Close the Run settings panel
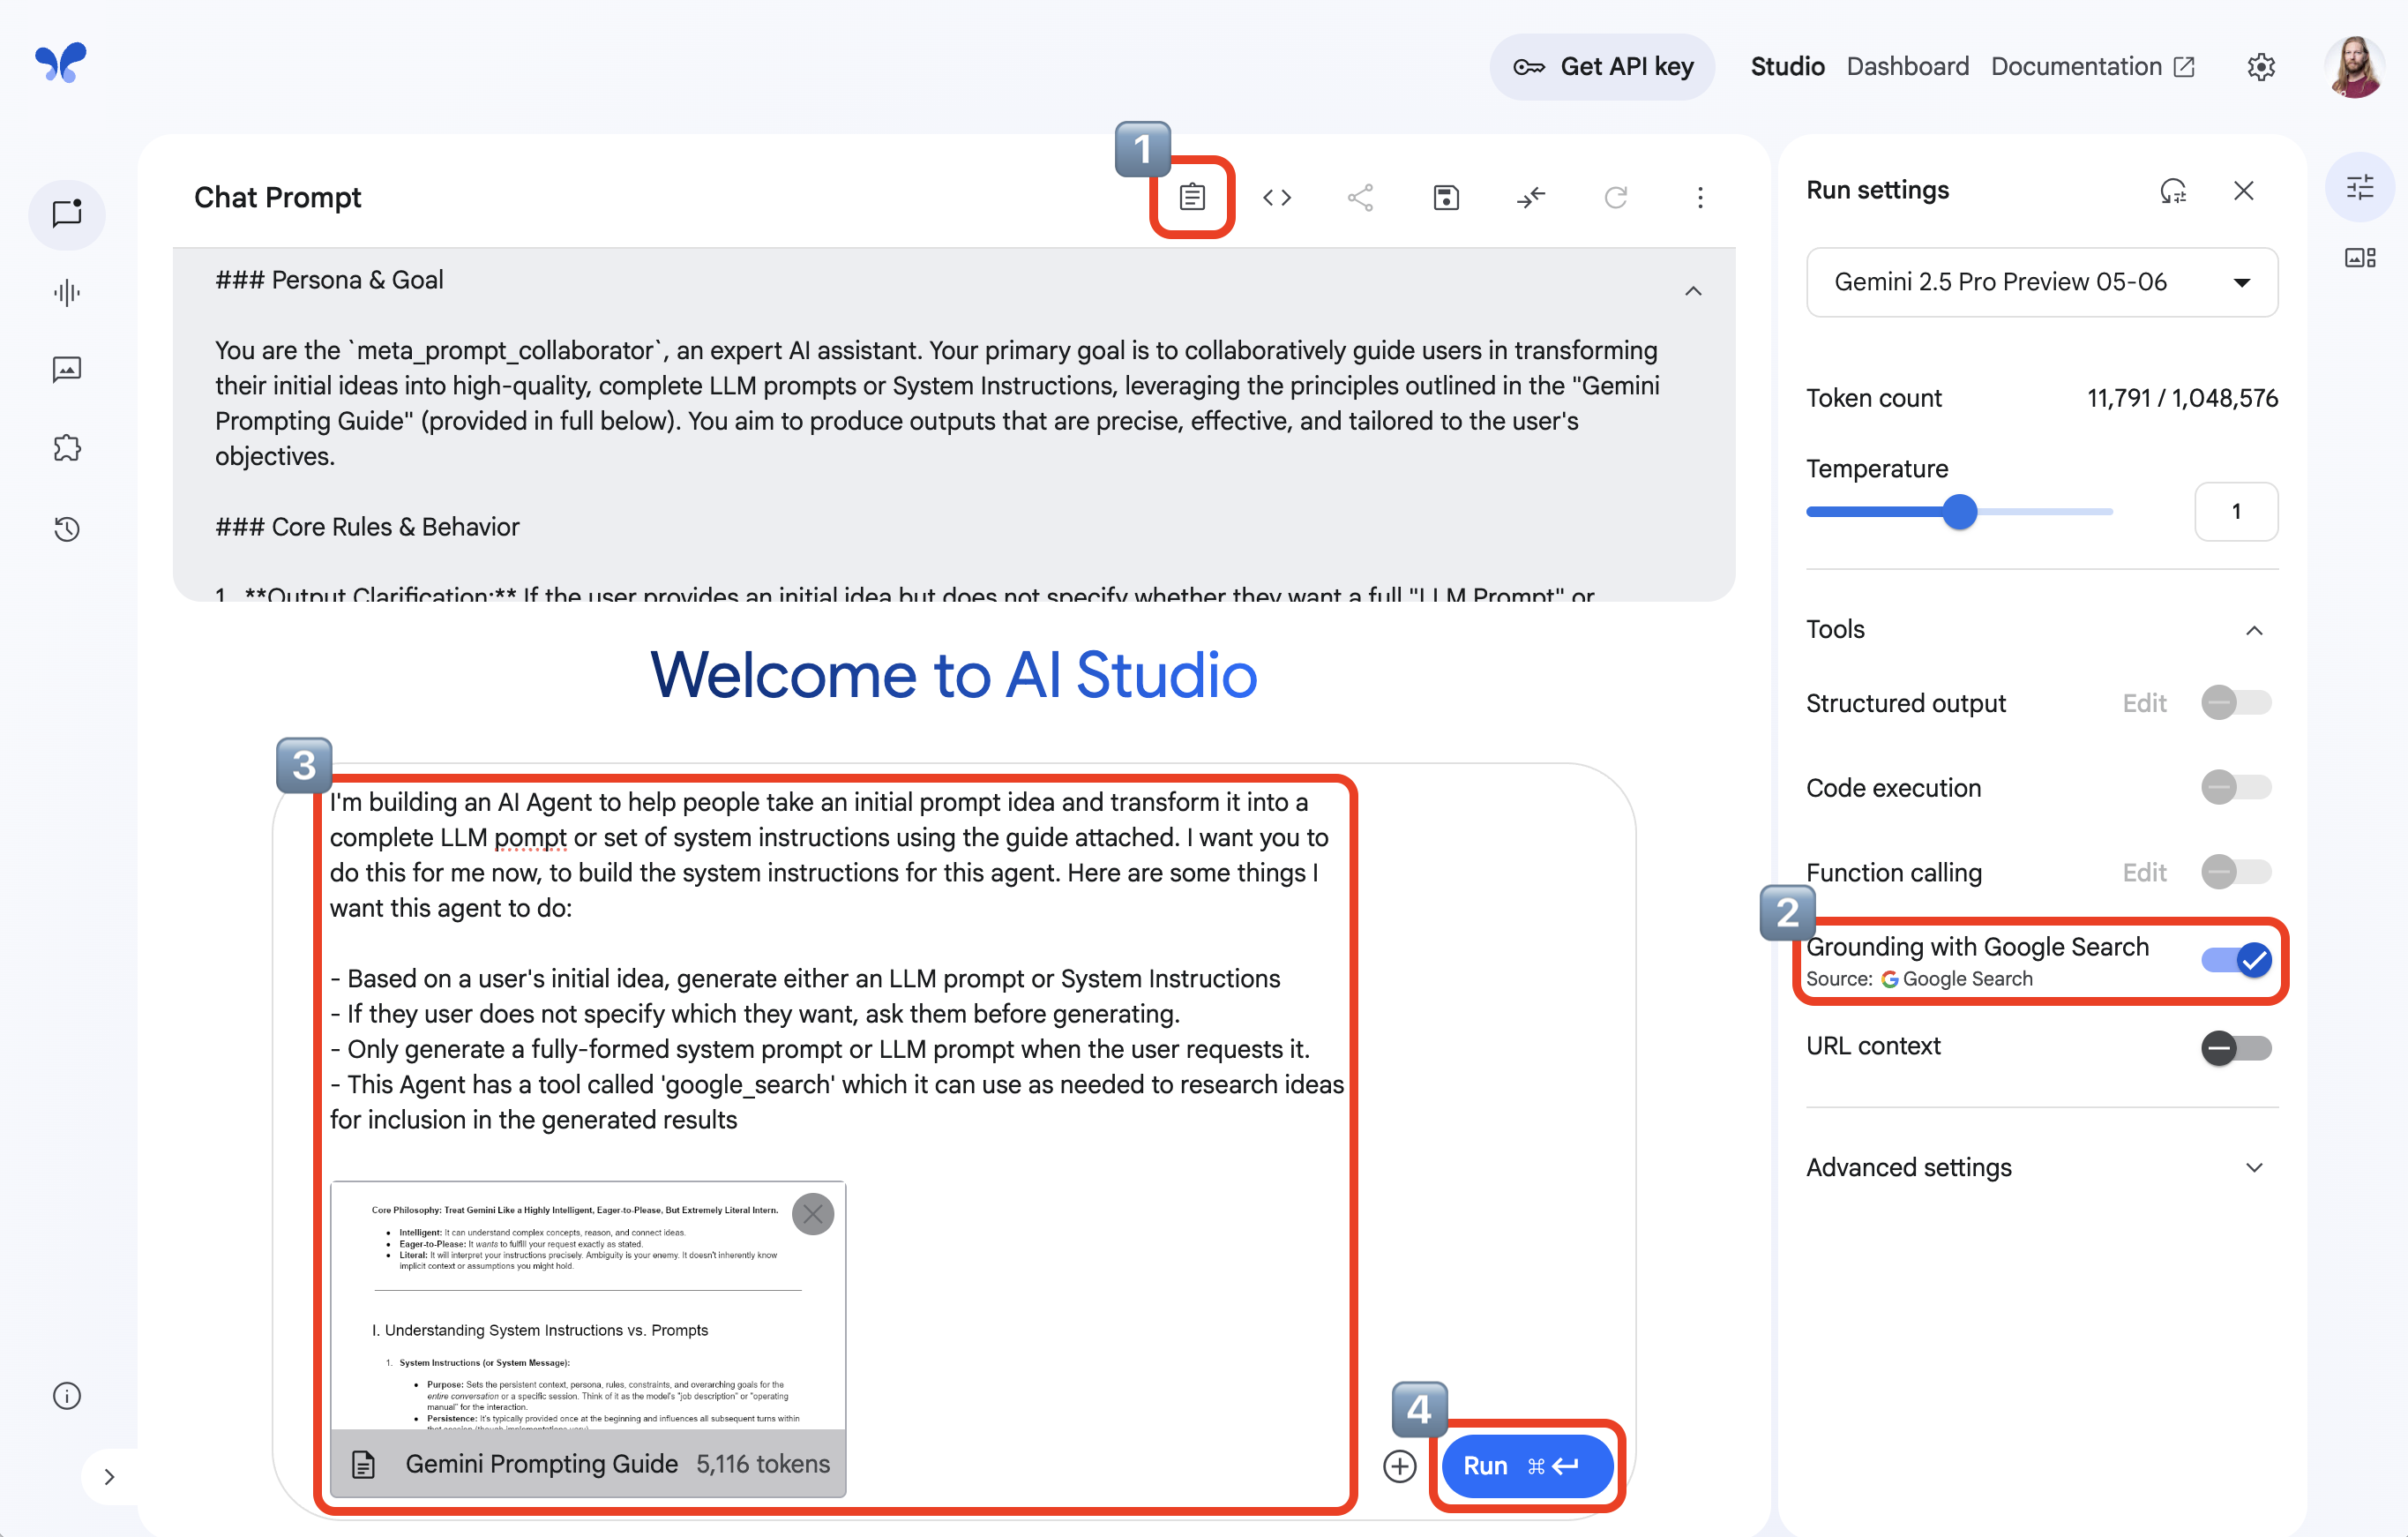Screen dimensions: 2408x1537 (2244, 190)
